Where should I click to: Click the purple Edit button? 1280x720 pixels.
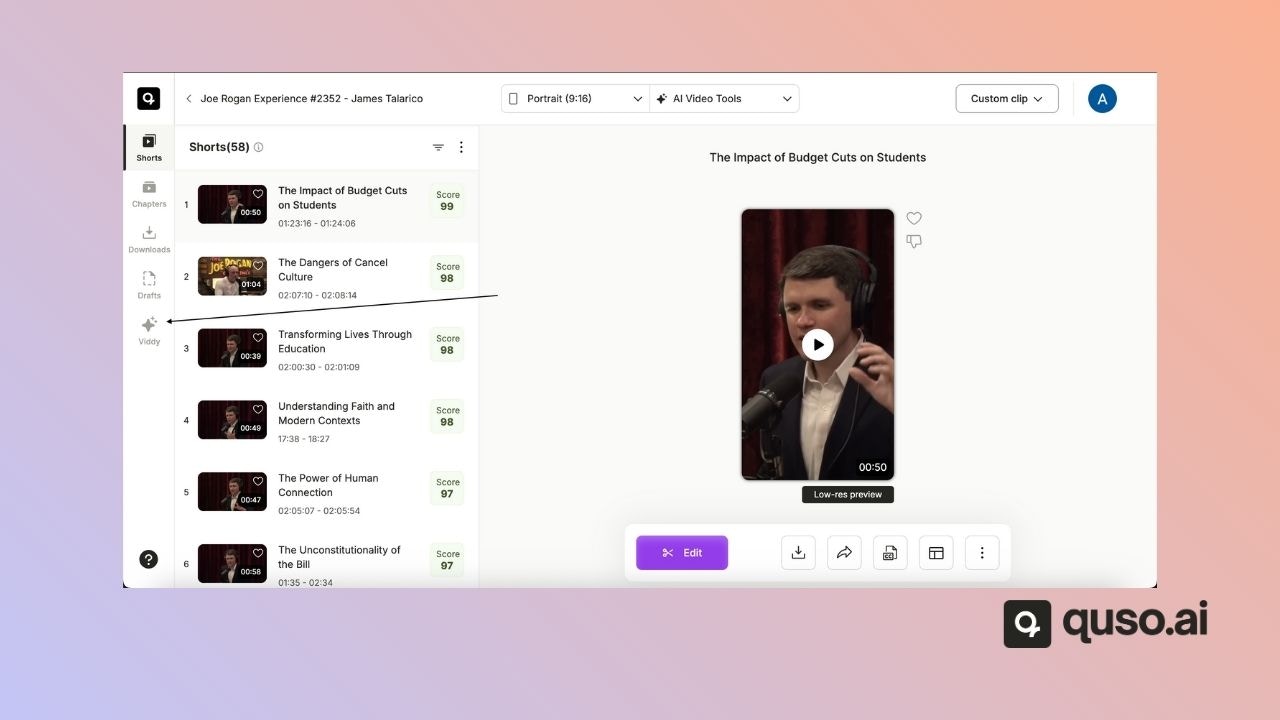(x=682, y=553)
